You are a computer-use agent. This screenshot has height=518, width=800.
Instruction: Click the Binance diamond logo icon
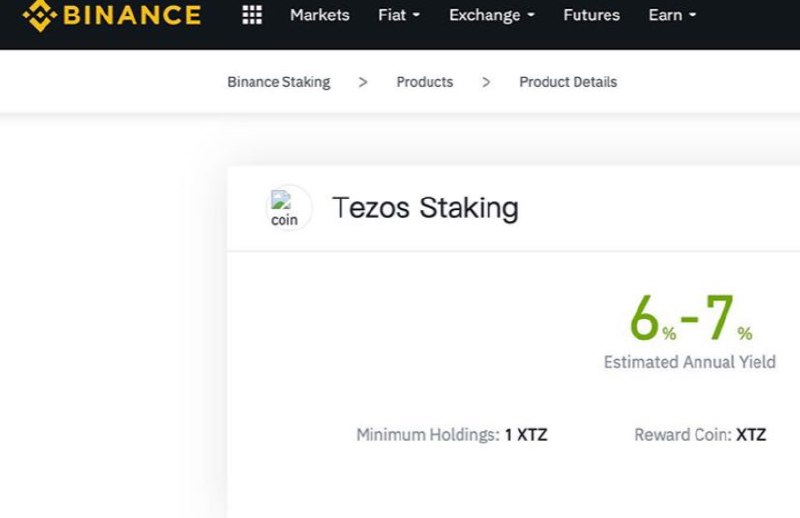(x=39, y=15)
